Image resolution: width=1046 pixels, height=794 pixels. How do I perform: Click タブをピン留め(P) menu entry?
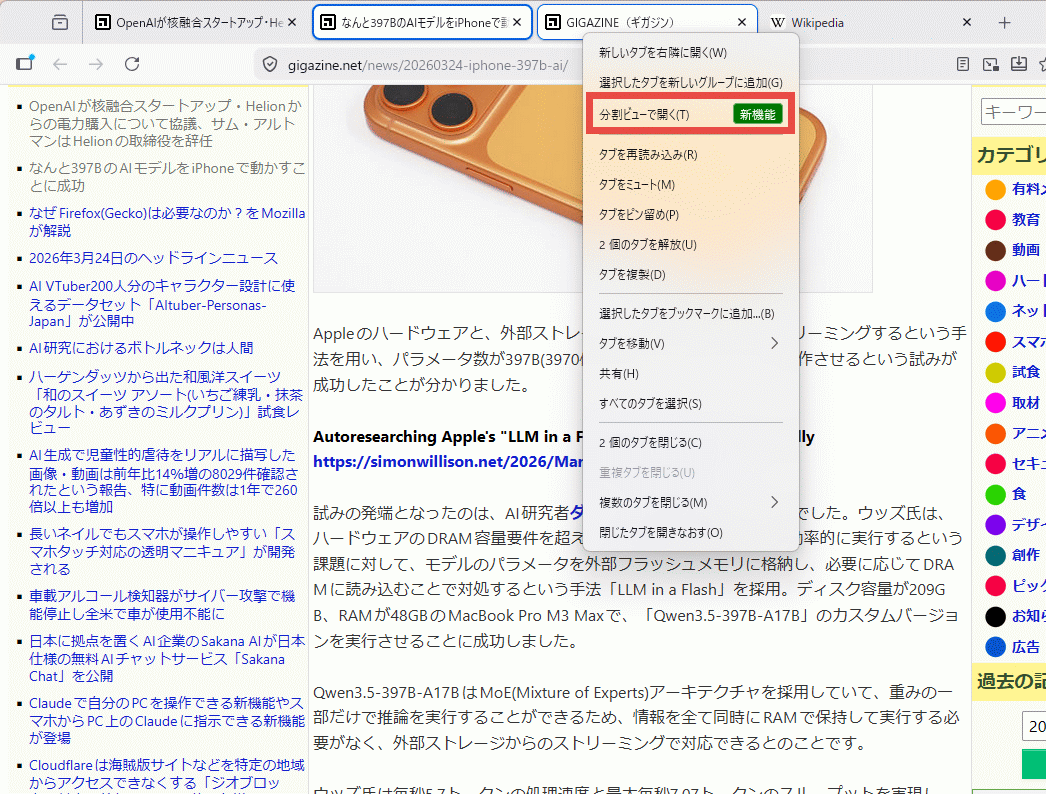coord(639,215)
